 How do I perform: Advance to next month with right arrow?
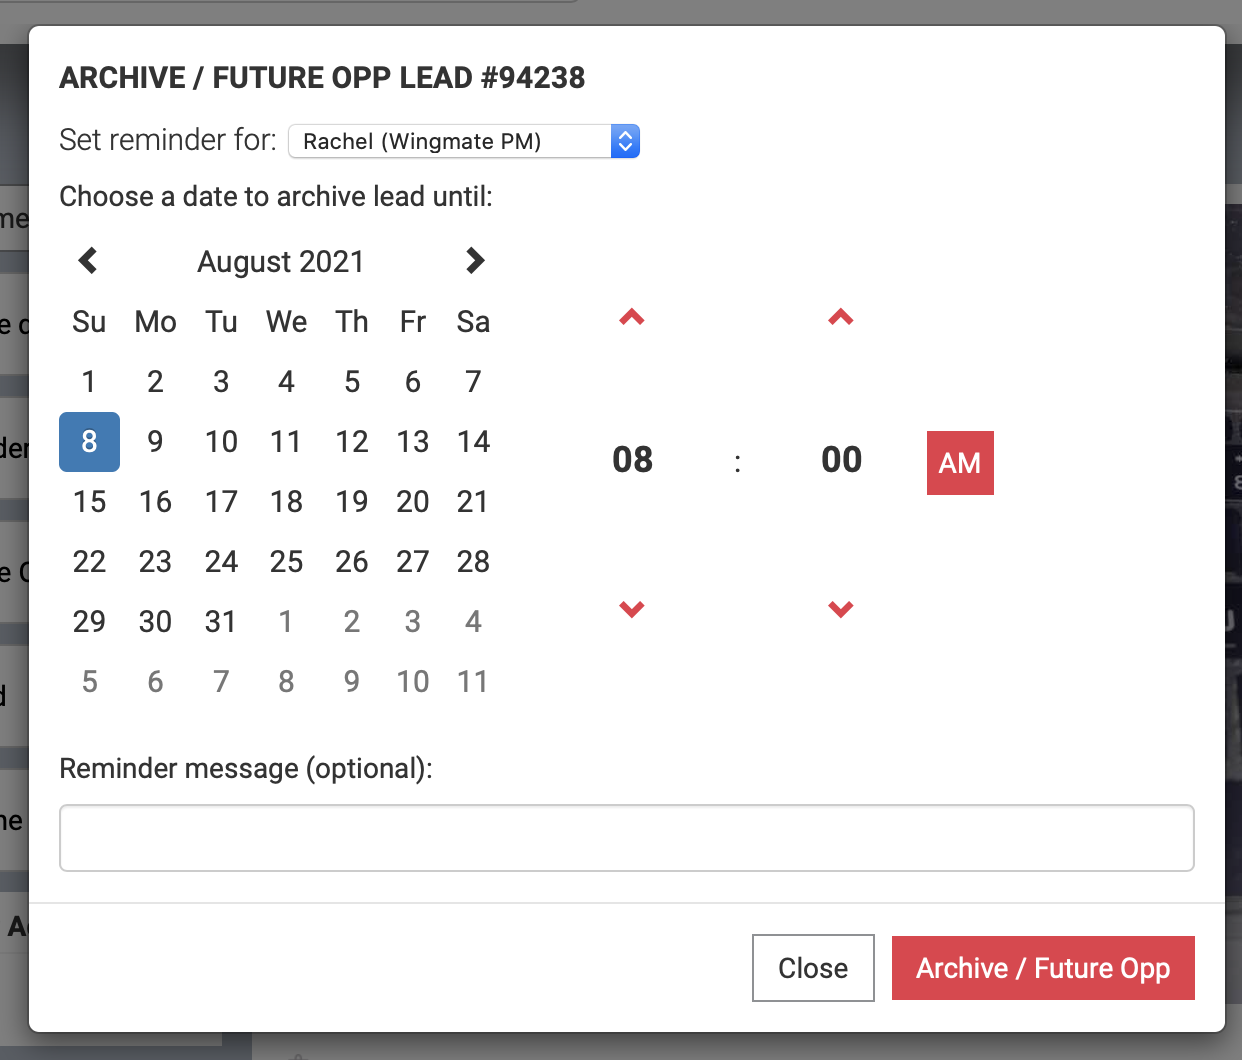pos(475,261)
